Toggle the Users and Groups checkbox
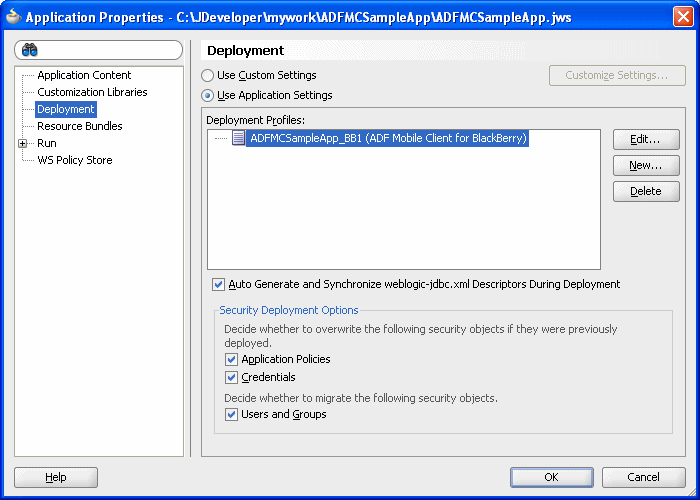The height and width of the screenshot is (500, 700). point(231,415)
